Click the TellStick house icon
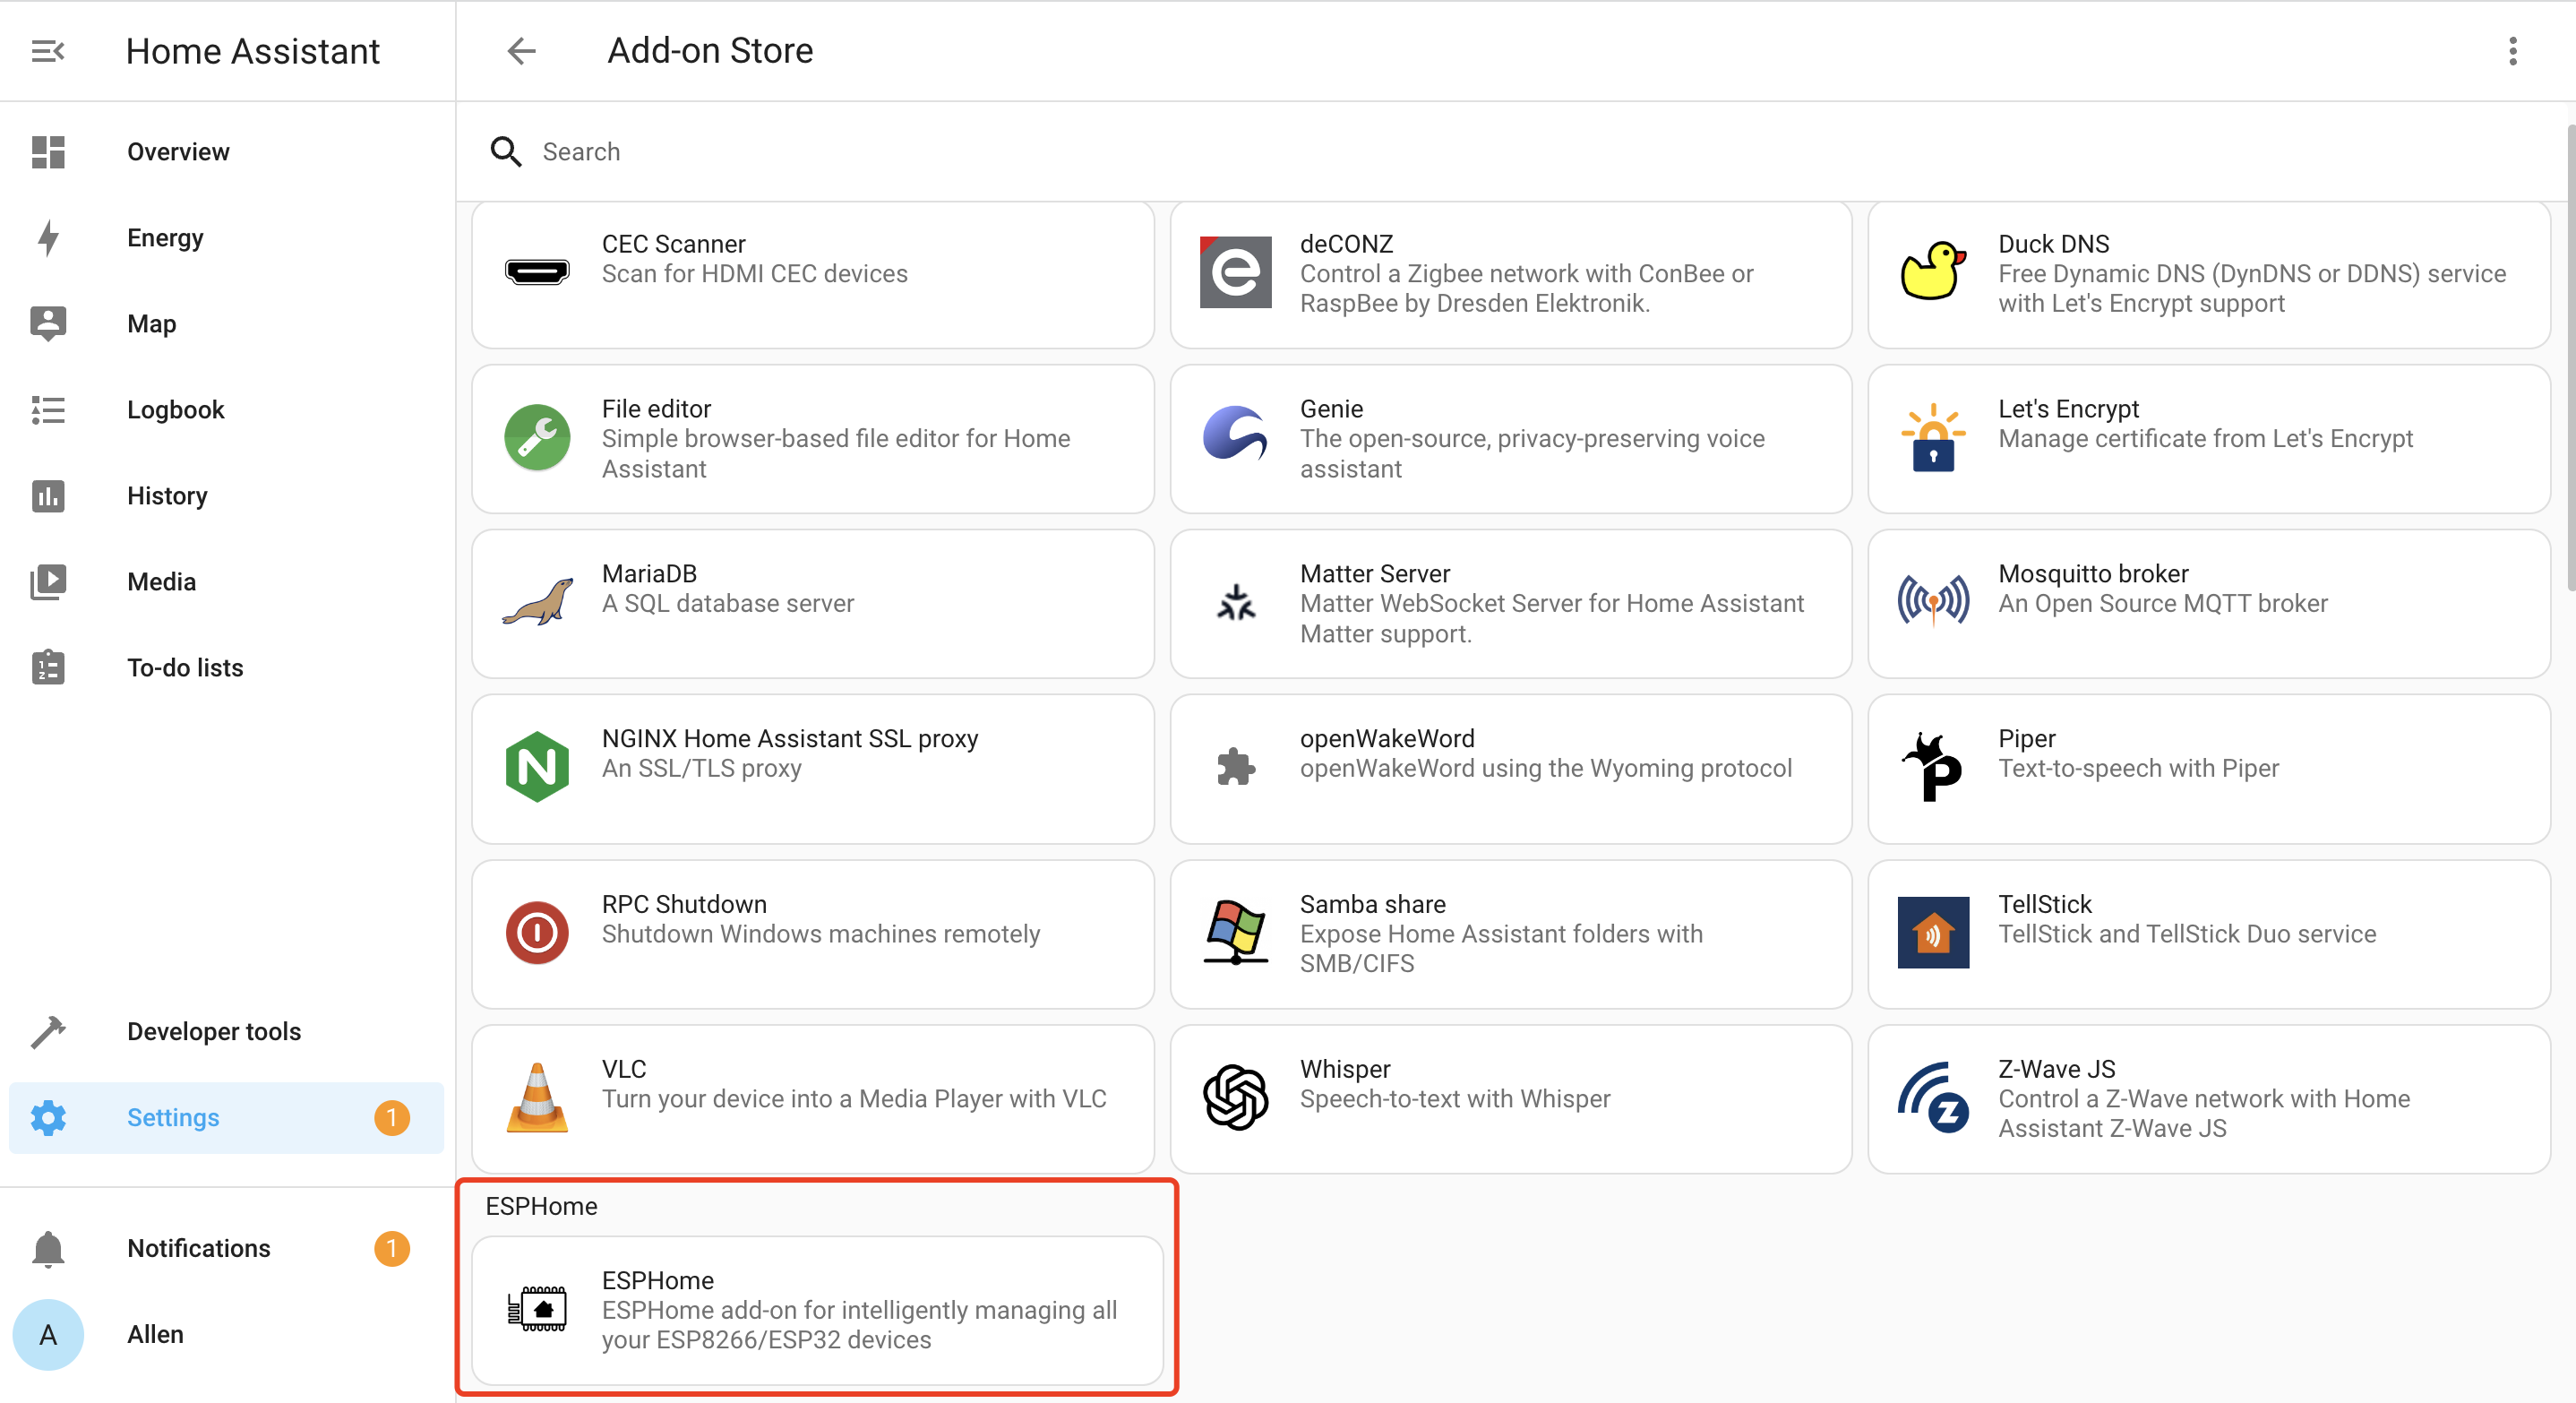The height and width of the screenshot is (1403, 2576). click(1932, 932)
